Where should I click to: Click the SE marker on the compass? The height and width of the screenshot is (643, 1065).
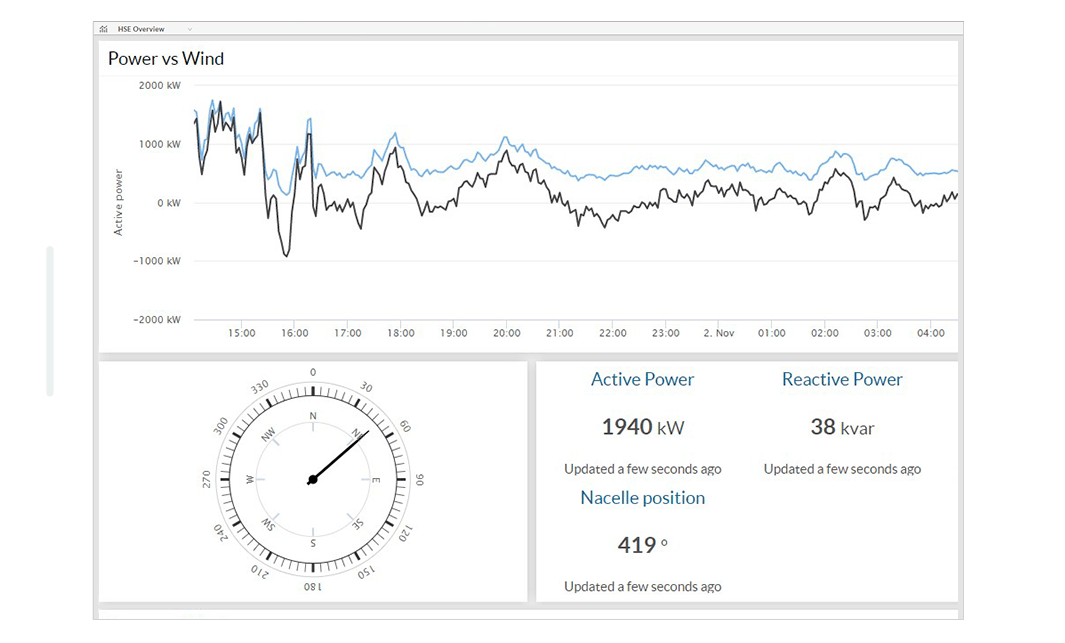click(358, 523)
